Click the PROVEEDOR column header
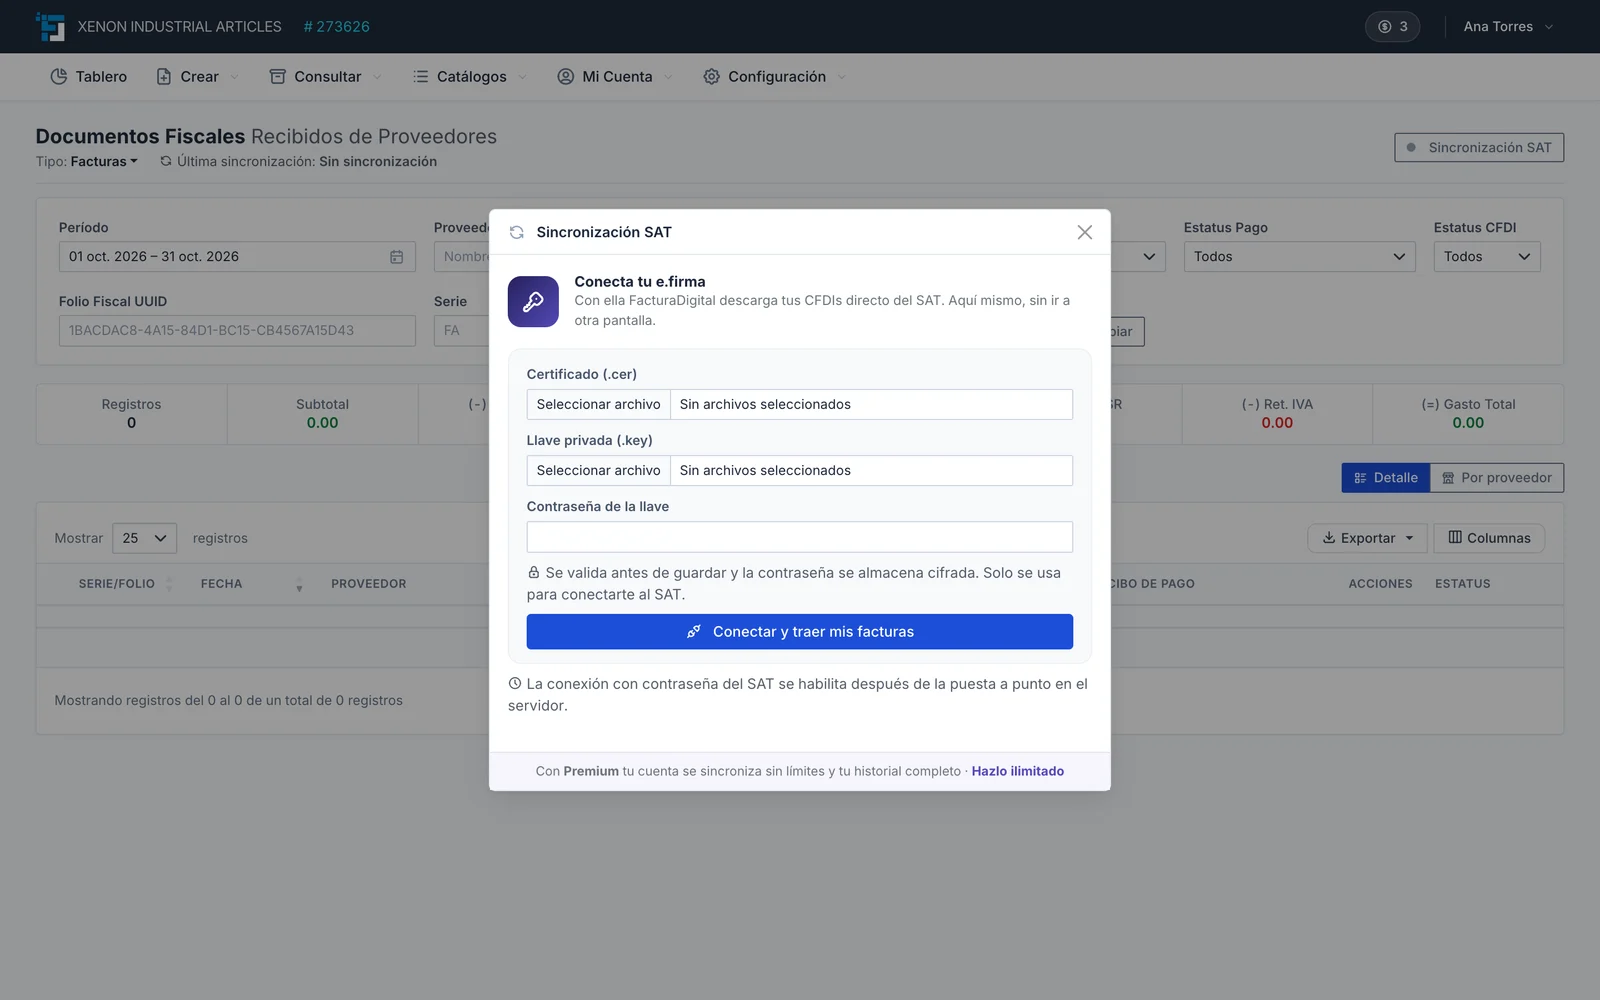 click(x=369, y=584)
